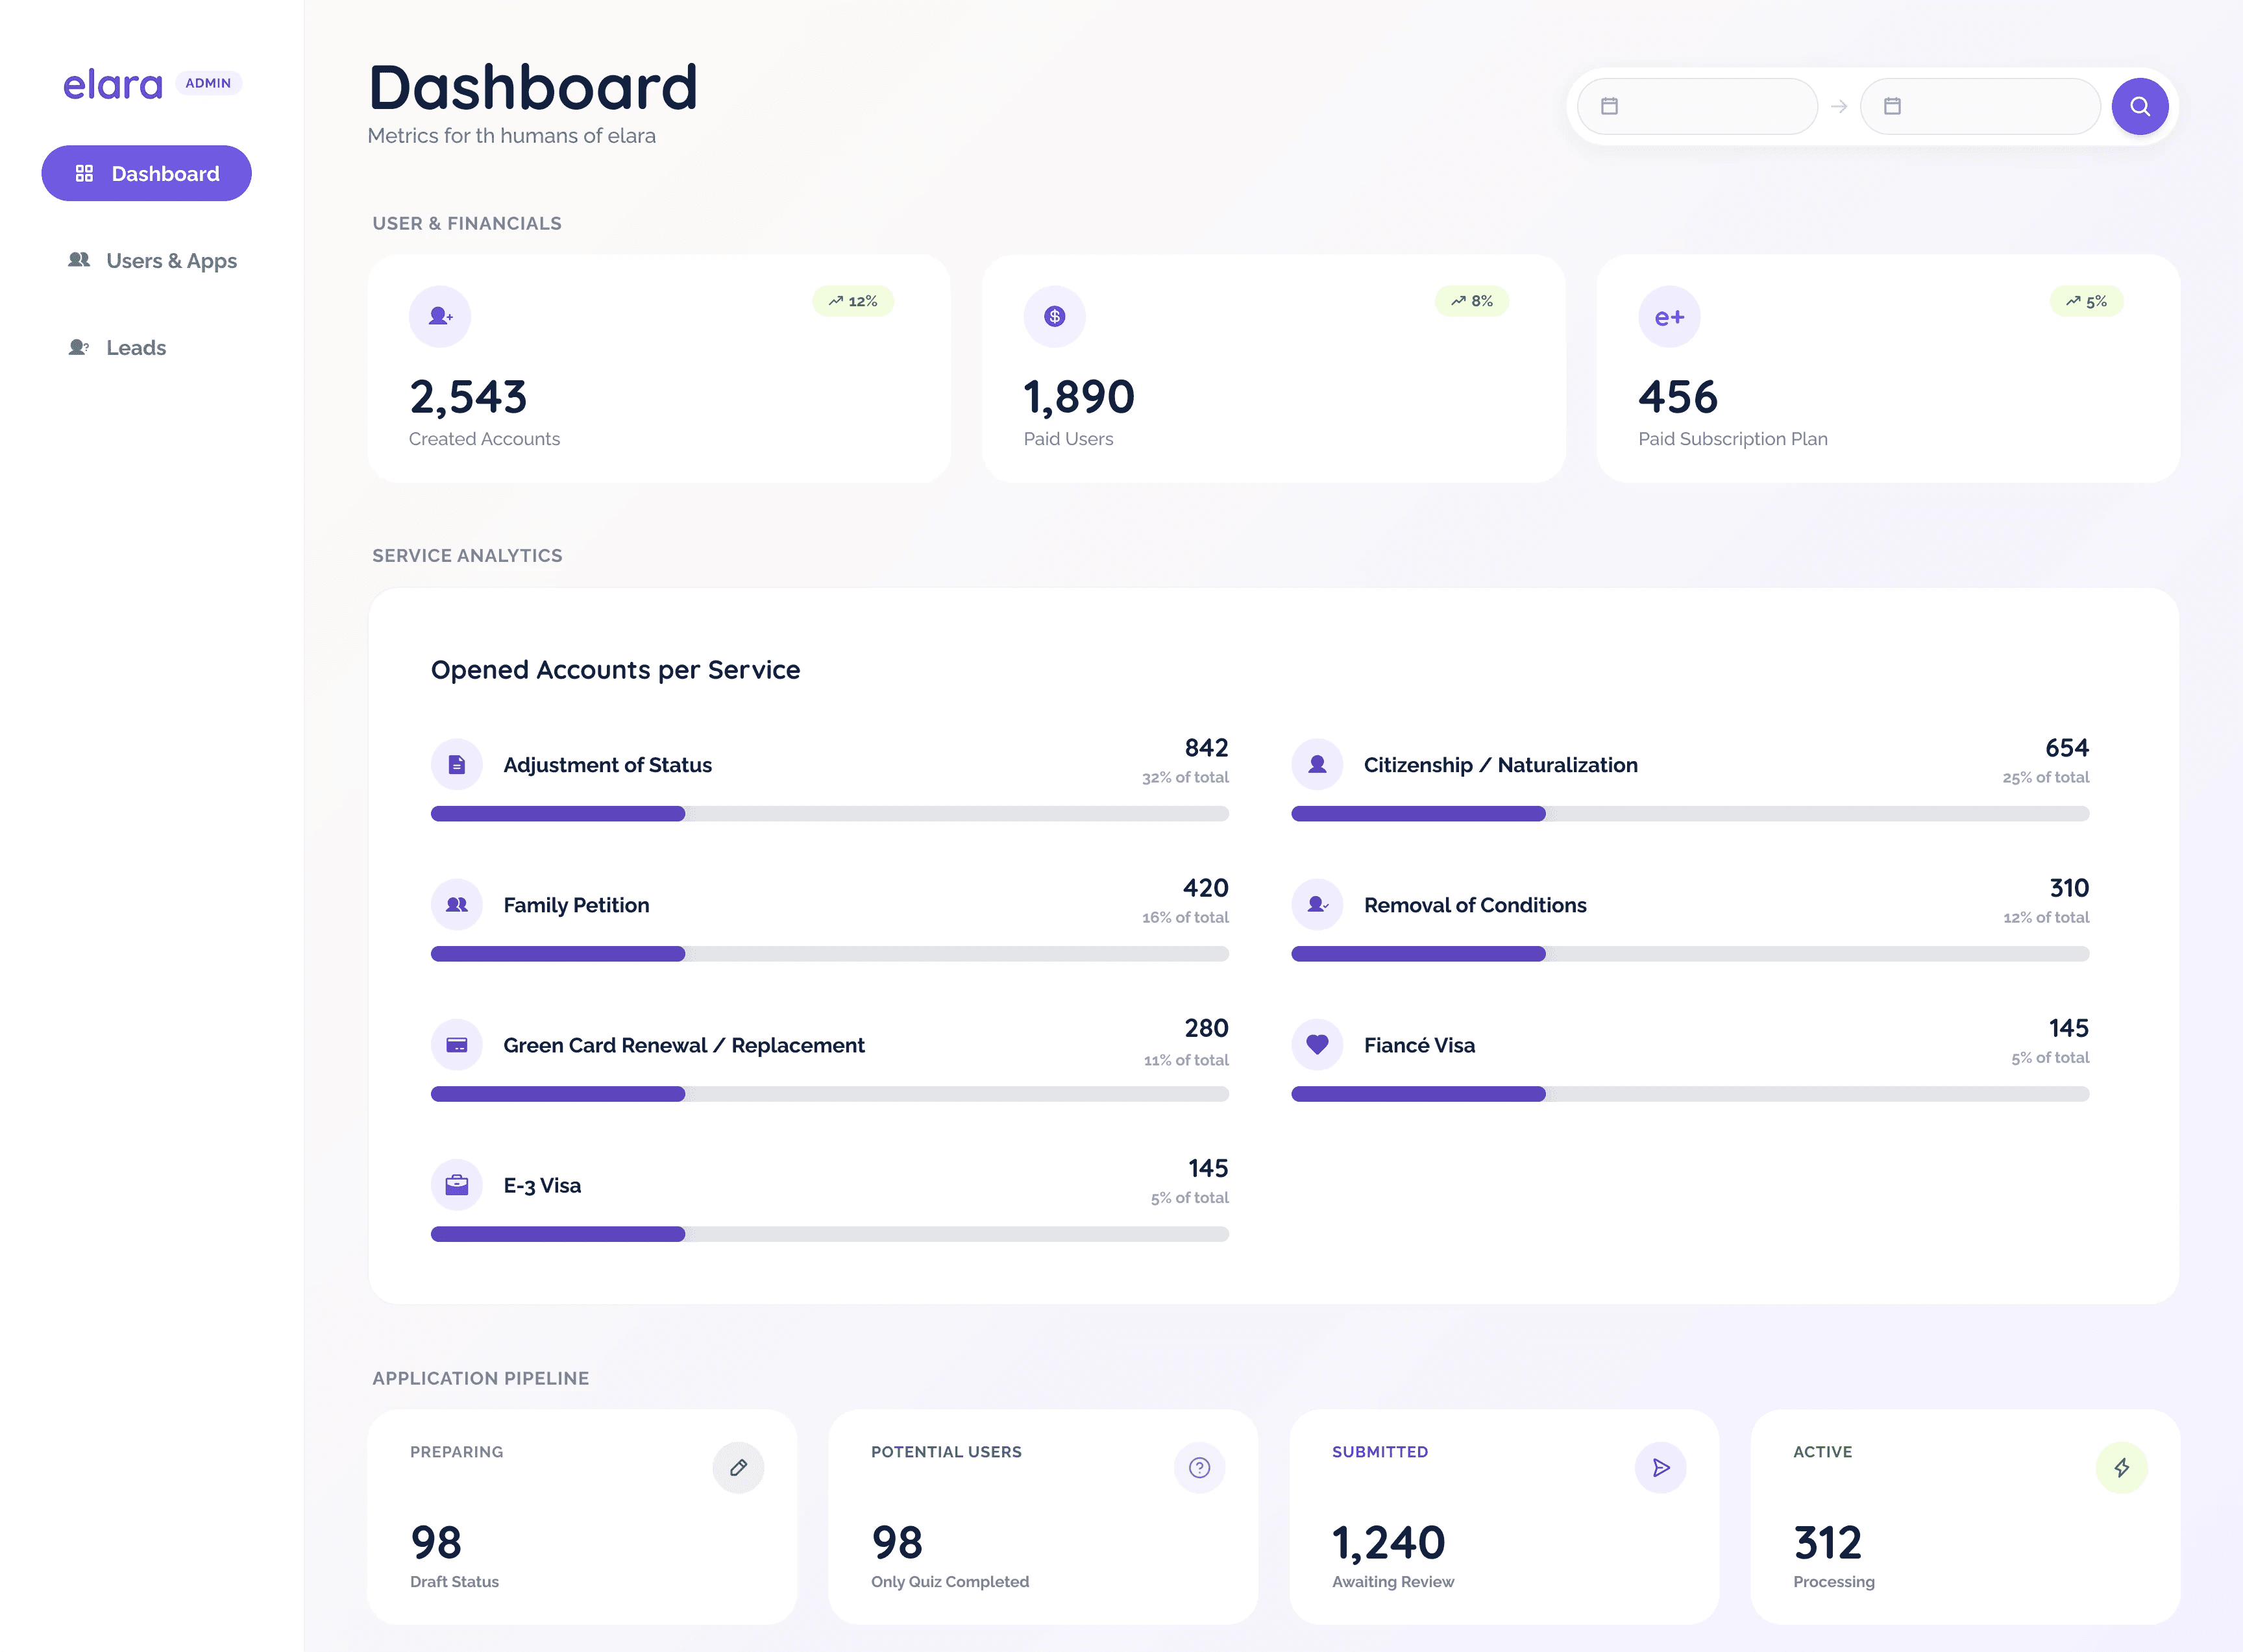Click the Fiancé Visa progress bar
The height and width of the screenshot is (1652, 2243).
pyautogui.click(x=1690, y=1094)
